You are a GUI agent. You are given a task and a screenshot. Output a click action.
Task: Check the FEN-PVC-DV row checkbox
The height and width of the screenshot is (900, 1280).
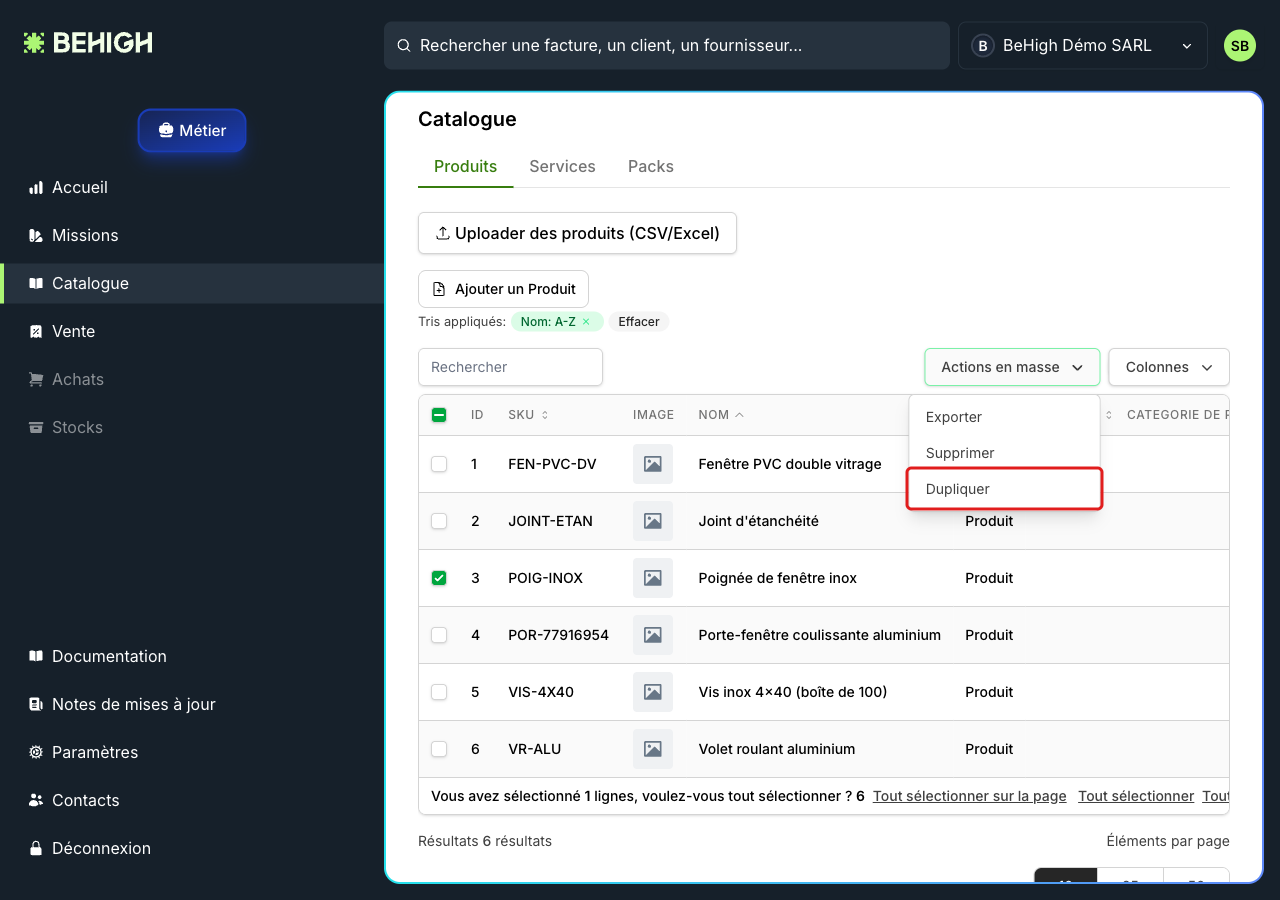439,464
